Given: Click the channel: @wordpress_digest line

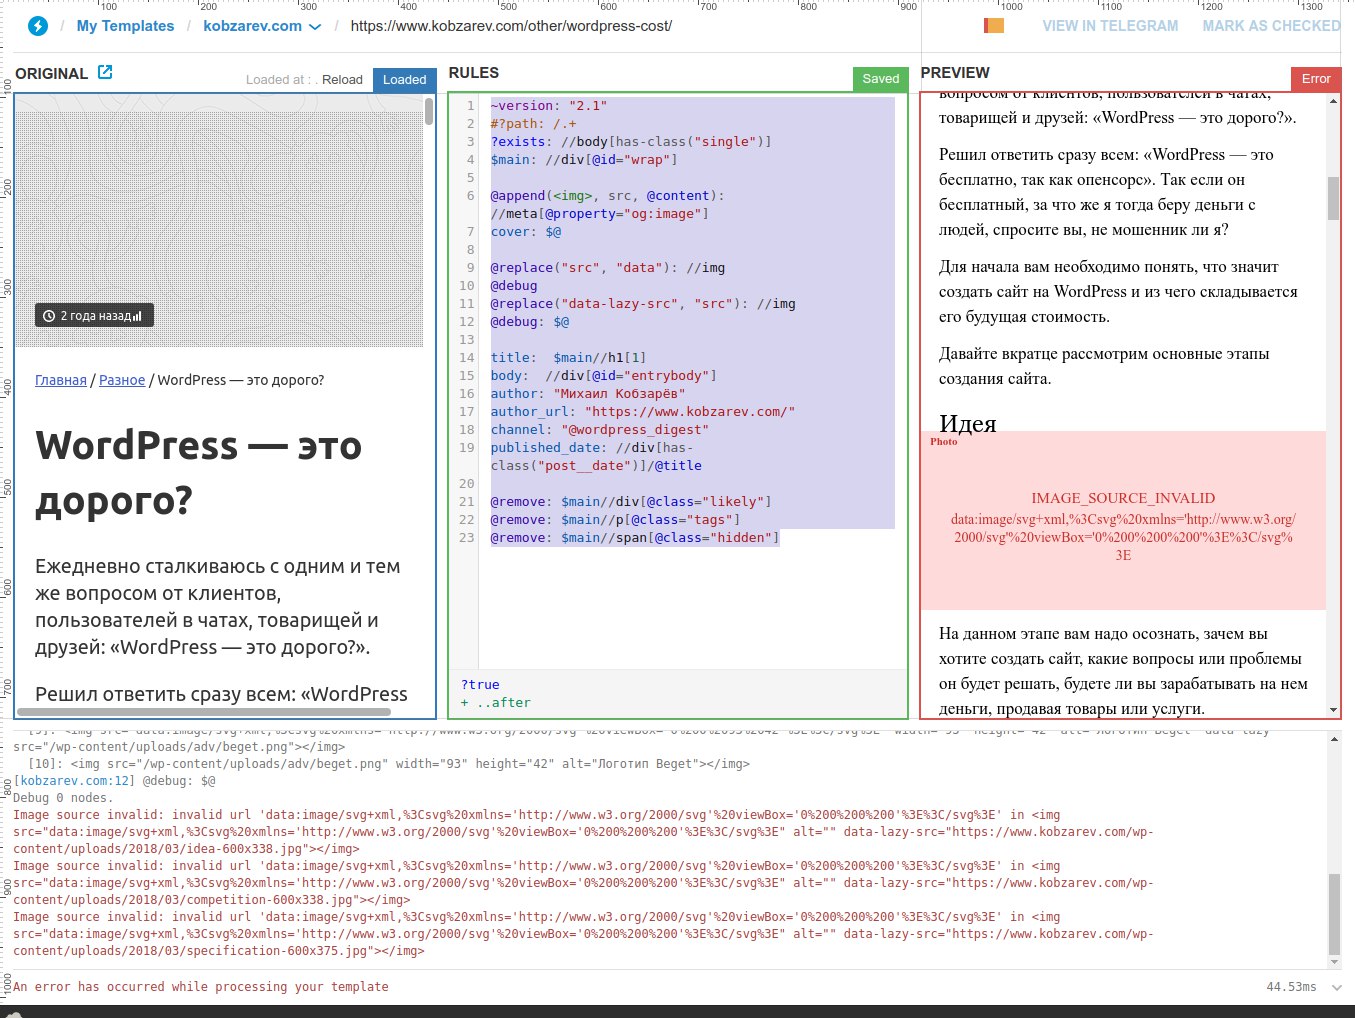Looking at the screenshot, I should tap(600, 430).
